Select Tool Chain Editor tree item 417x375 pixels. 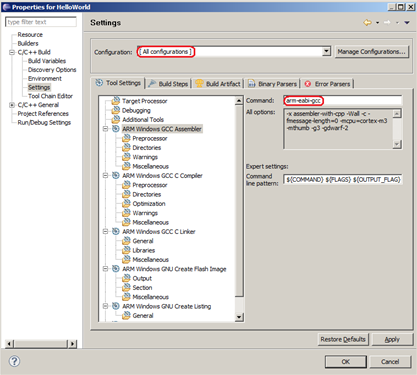coord(50,96)
